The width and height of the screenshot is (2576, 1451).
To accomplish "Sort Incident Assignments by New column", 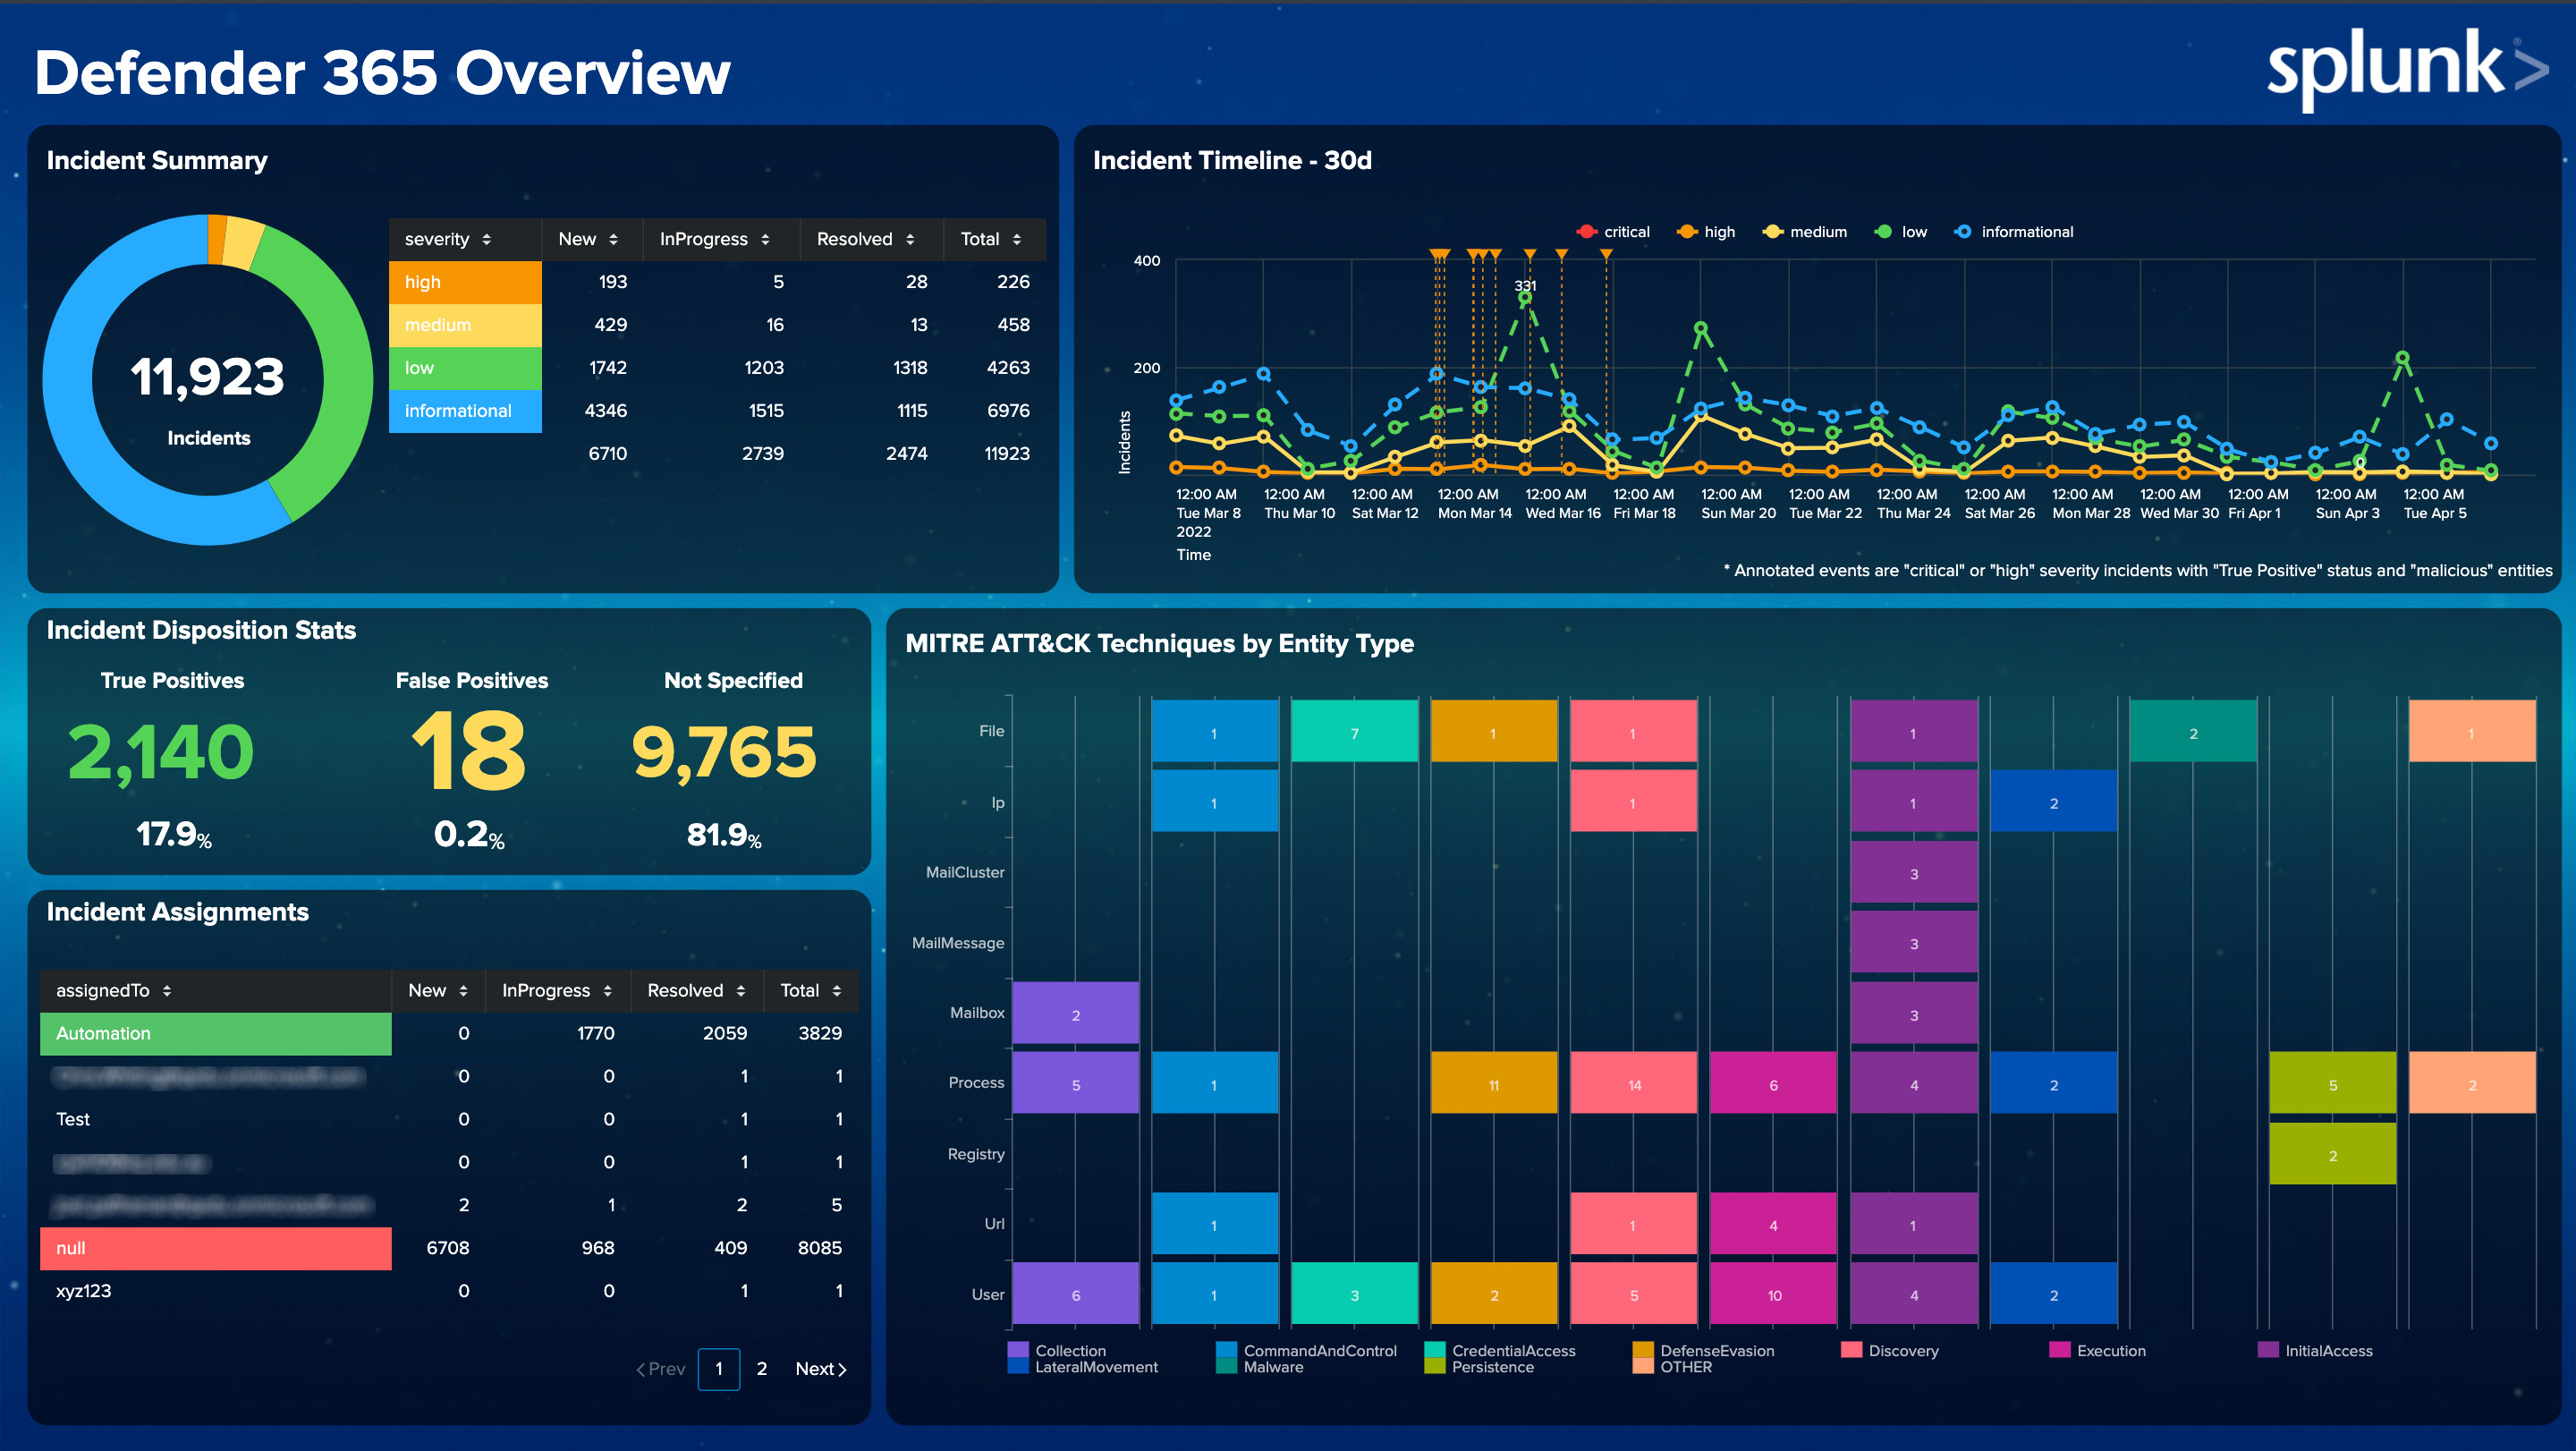I will 438,990.
